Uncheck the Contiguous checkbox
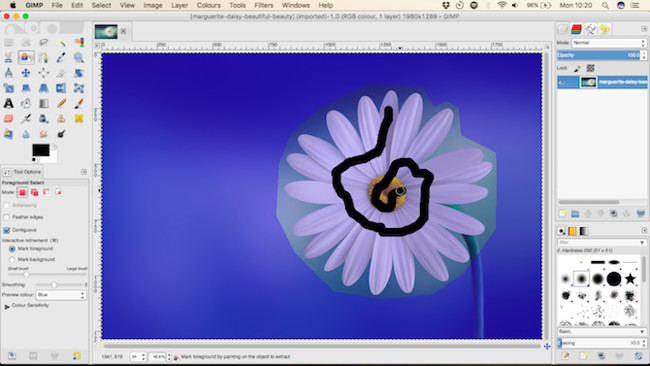The image size is (650, 366). tap(6, 230)
